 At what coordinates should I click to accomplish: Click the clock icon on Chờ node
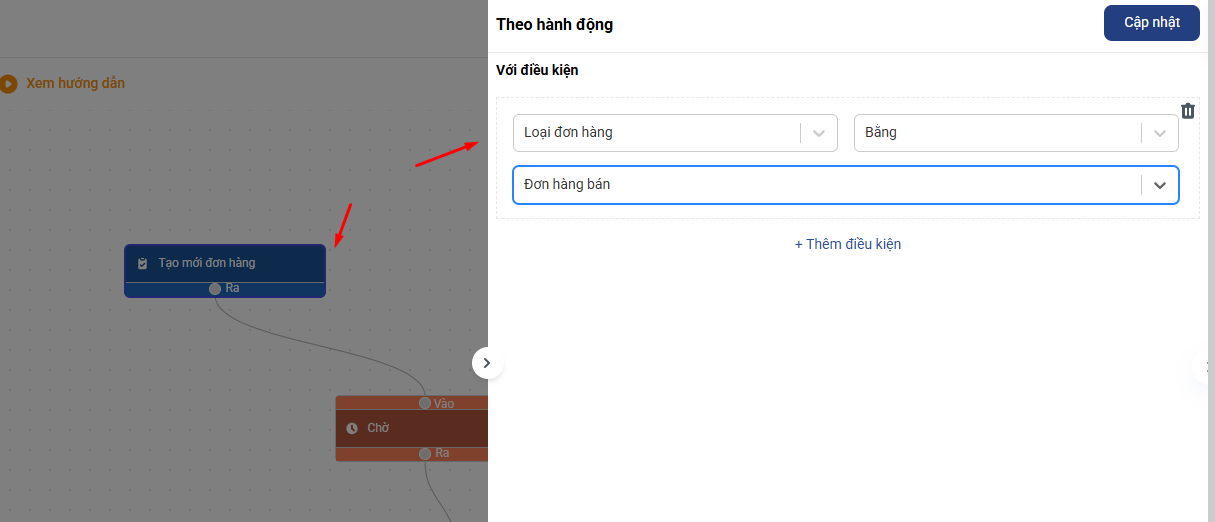[x=352, y=428]
